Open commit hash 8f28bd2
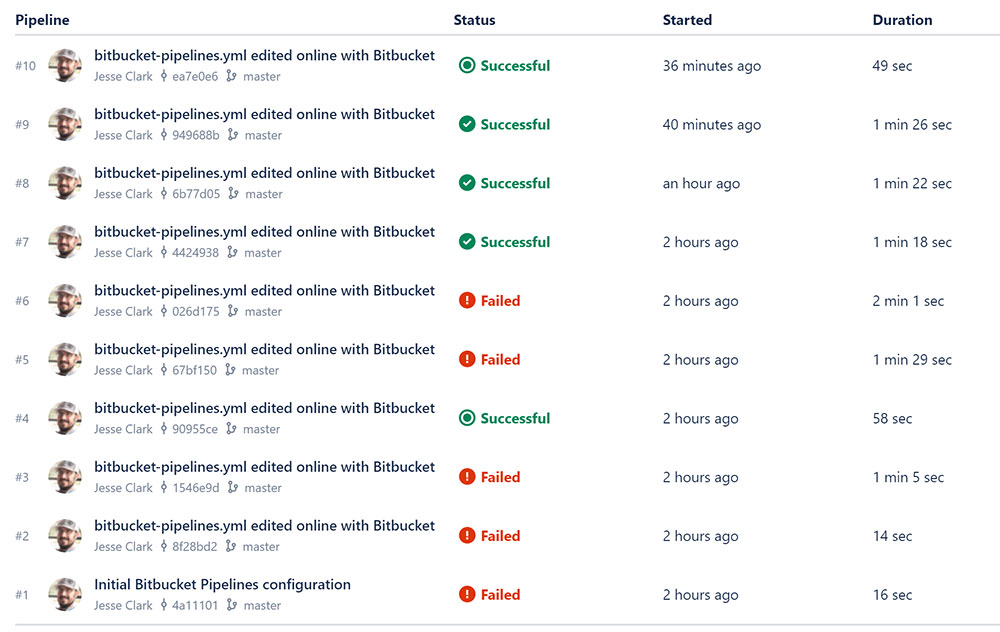Image resolution: width=1000 pixels, height=632 pixels. [x=196, y=547]
